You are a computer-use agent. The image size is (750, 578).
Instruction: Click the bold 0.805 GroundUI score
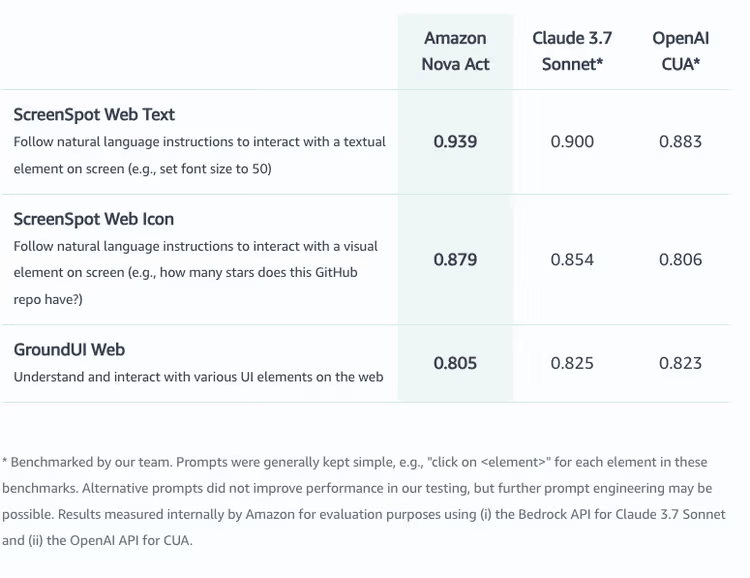tap(455, 363)
